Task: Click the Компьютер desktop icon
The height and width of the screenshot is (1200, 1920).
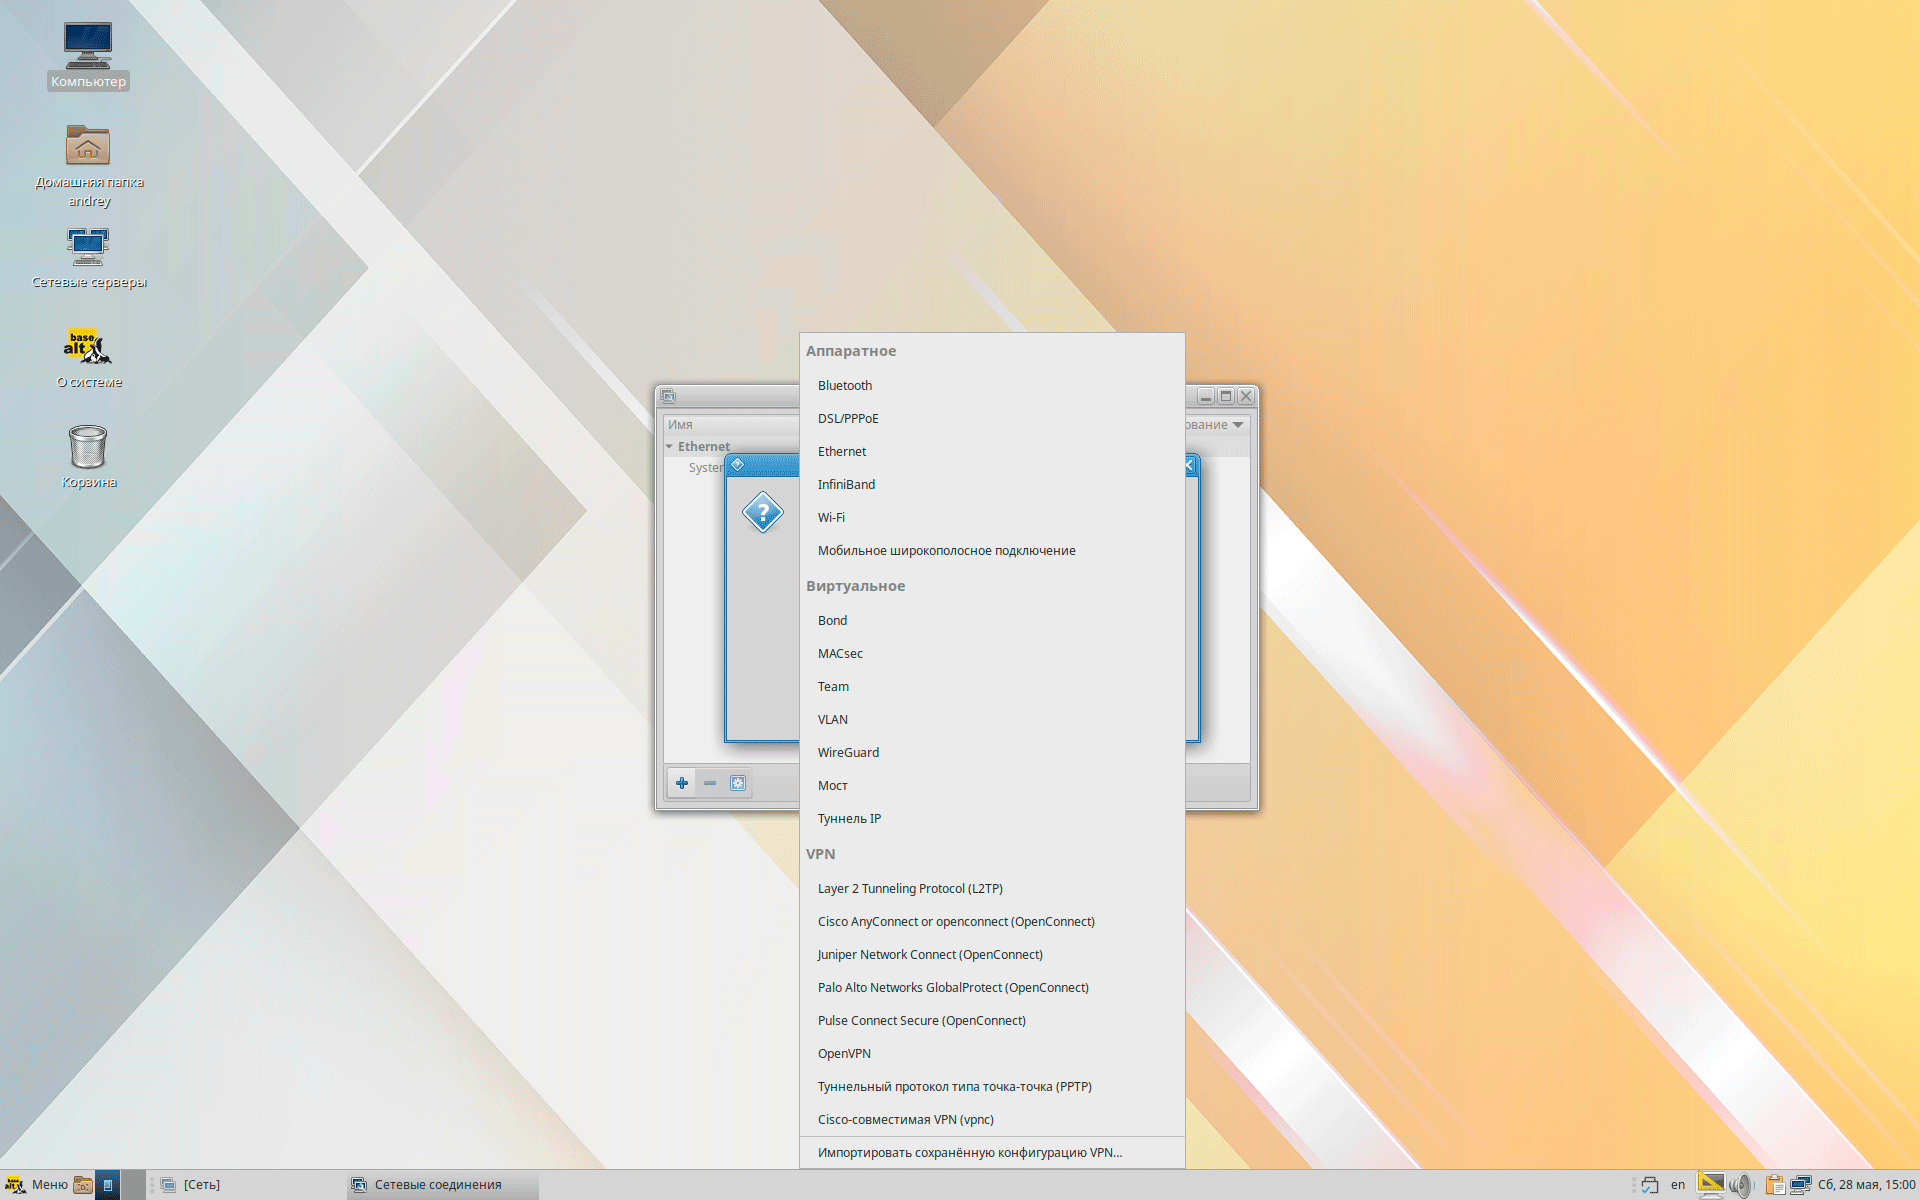Action: [86, 48]
